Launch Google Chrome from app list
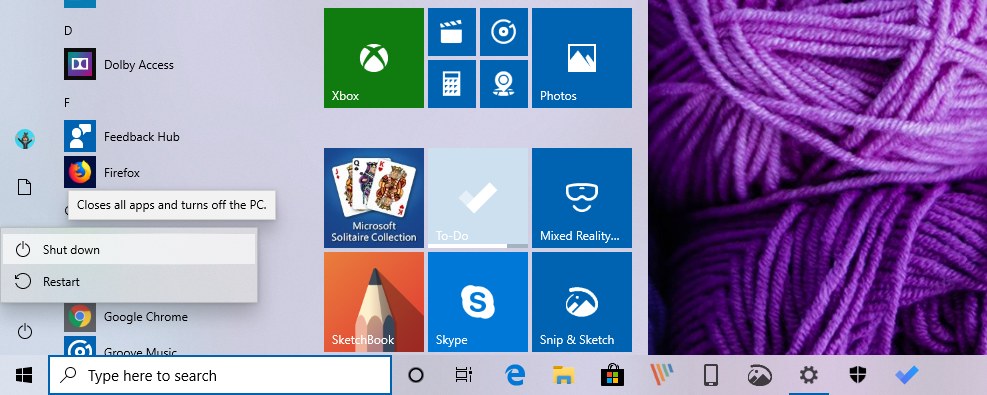The height and width of the screenshot is (395, 987). click(126, 317)
